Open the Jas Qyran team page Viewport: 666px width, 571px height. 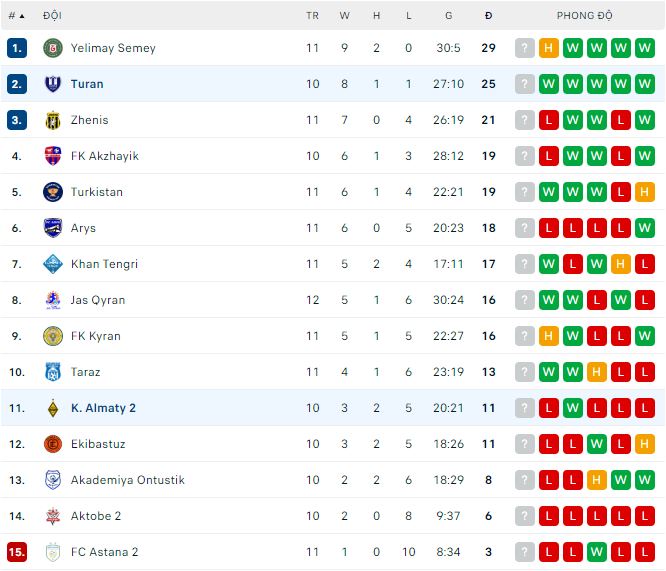[98, 300]
